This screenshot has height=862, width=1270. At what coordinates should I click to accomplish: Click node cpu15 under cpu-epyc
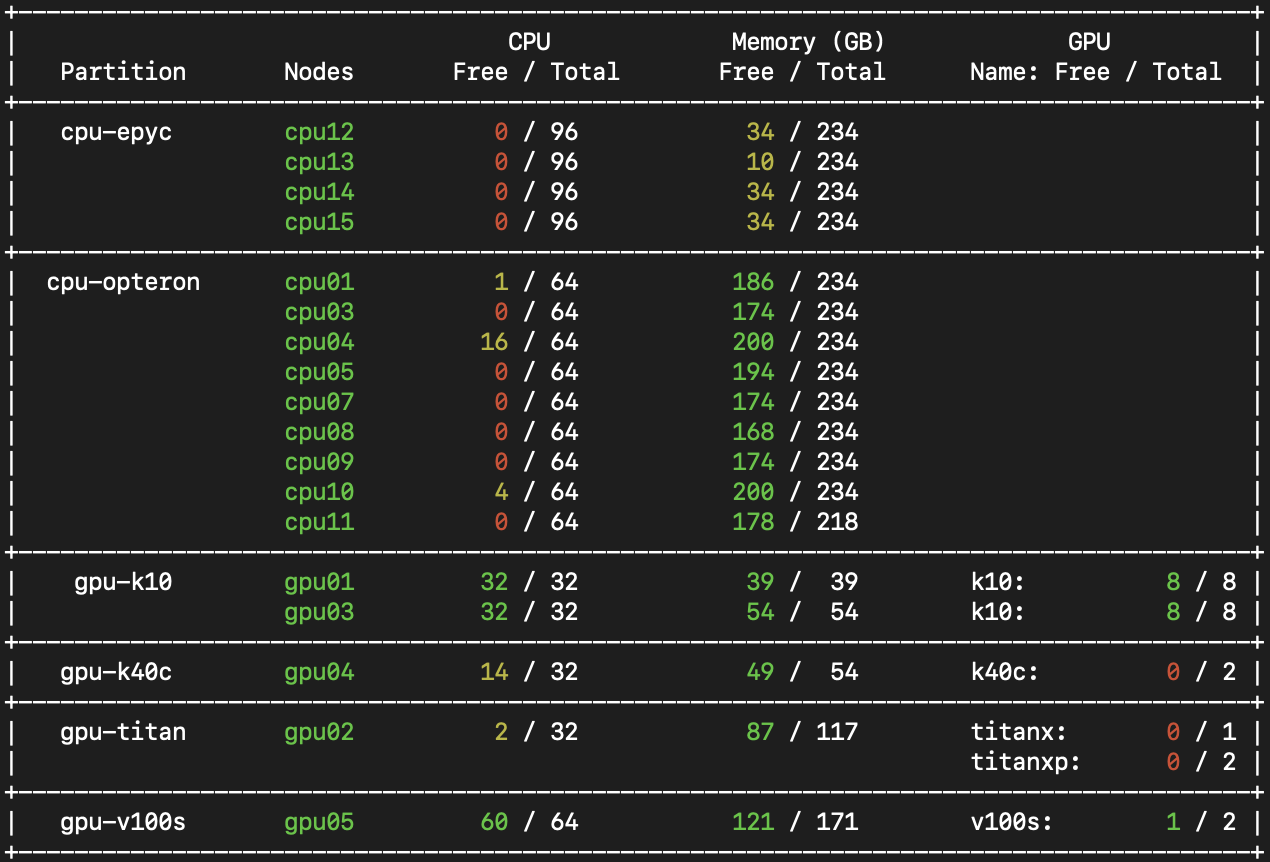coord(318,222)
